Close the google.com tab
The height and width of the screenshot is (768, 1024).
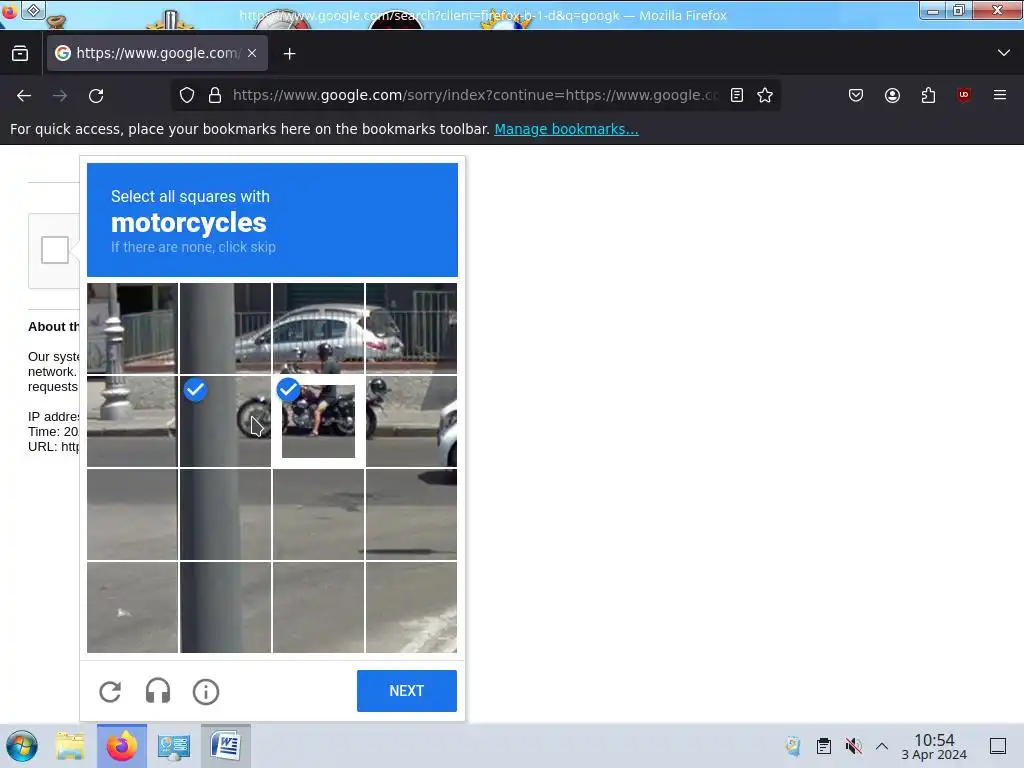tap(252, 53)
